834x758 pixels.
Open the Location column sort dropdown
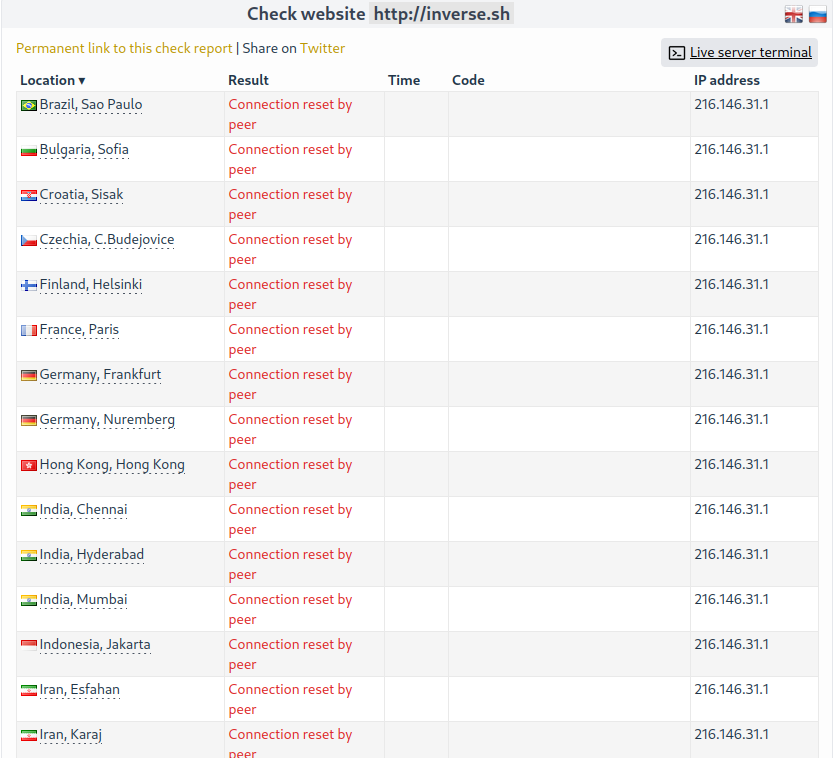pyautogui.click(x=83, y=80)
